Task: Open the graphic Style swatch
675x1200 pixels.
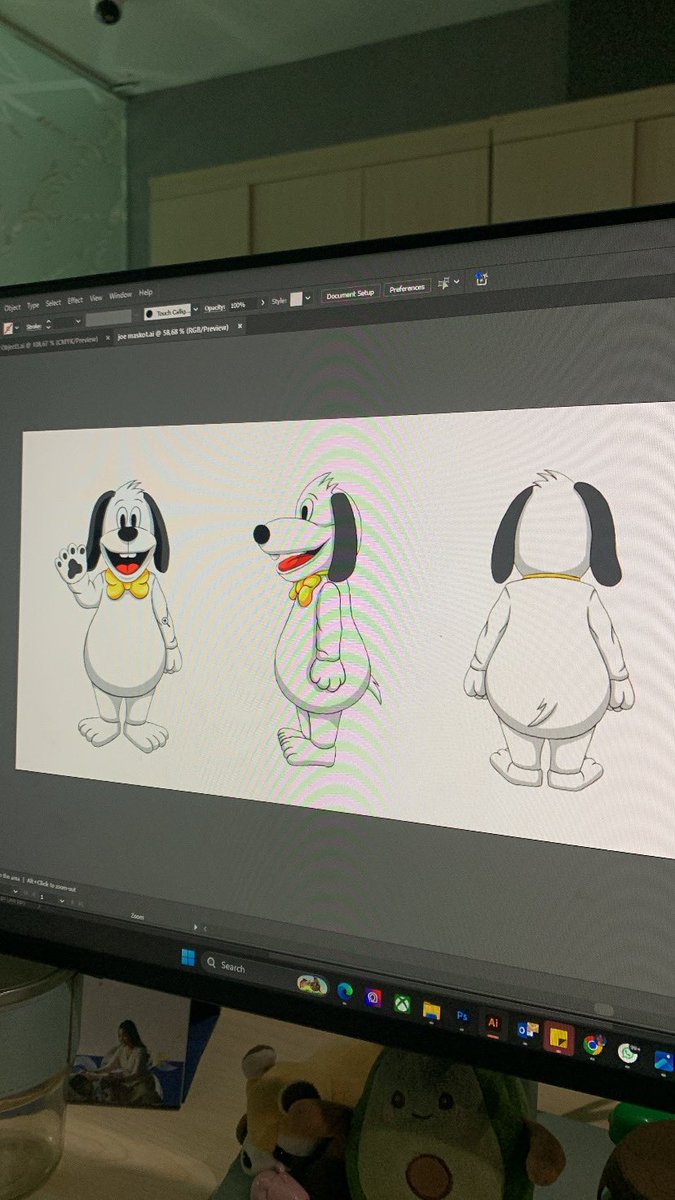Action: (296, 298)
